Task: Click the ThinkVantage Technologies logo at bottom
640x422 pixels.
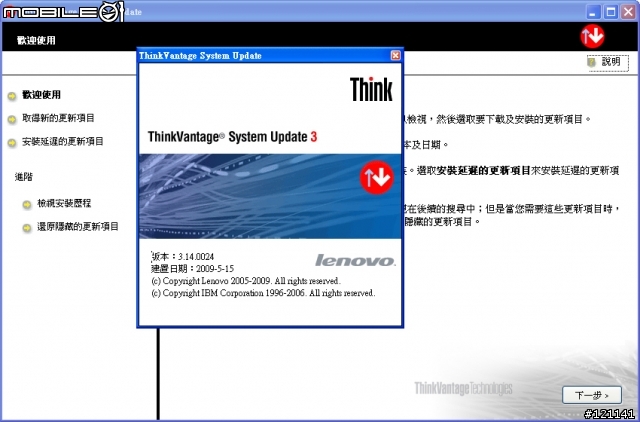Action: coord(463,388)
